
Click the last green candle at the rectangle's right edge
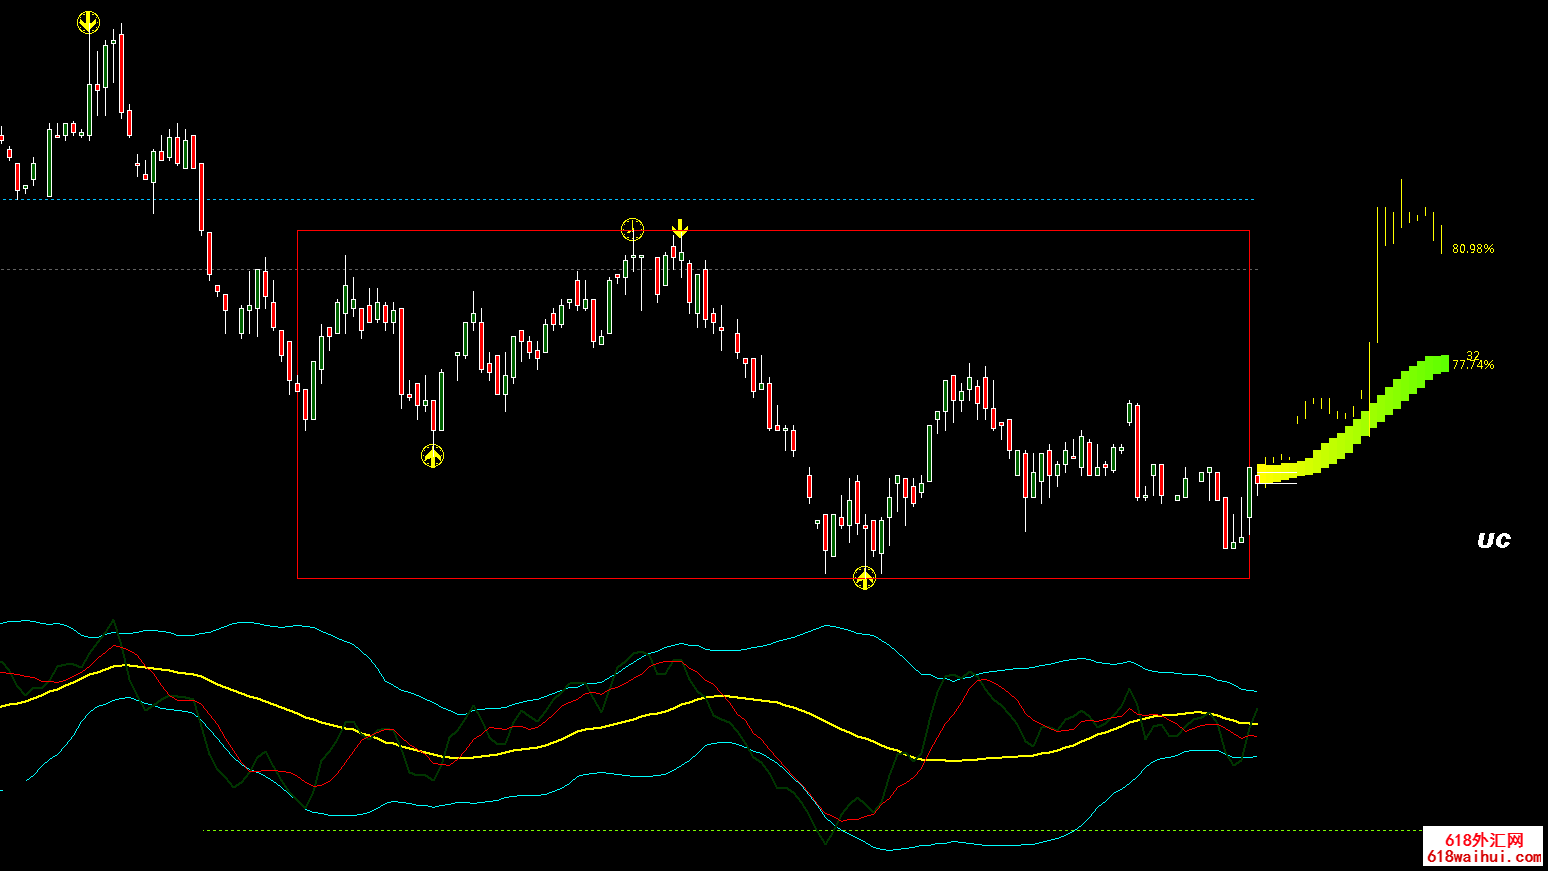(1249, 490)
